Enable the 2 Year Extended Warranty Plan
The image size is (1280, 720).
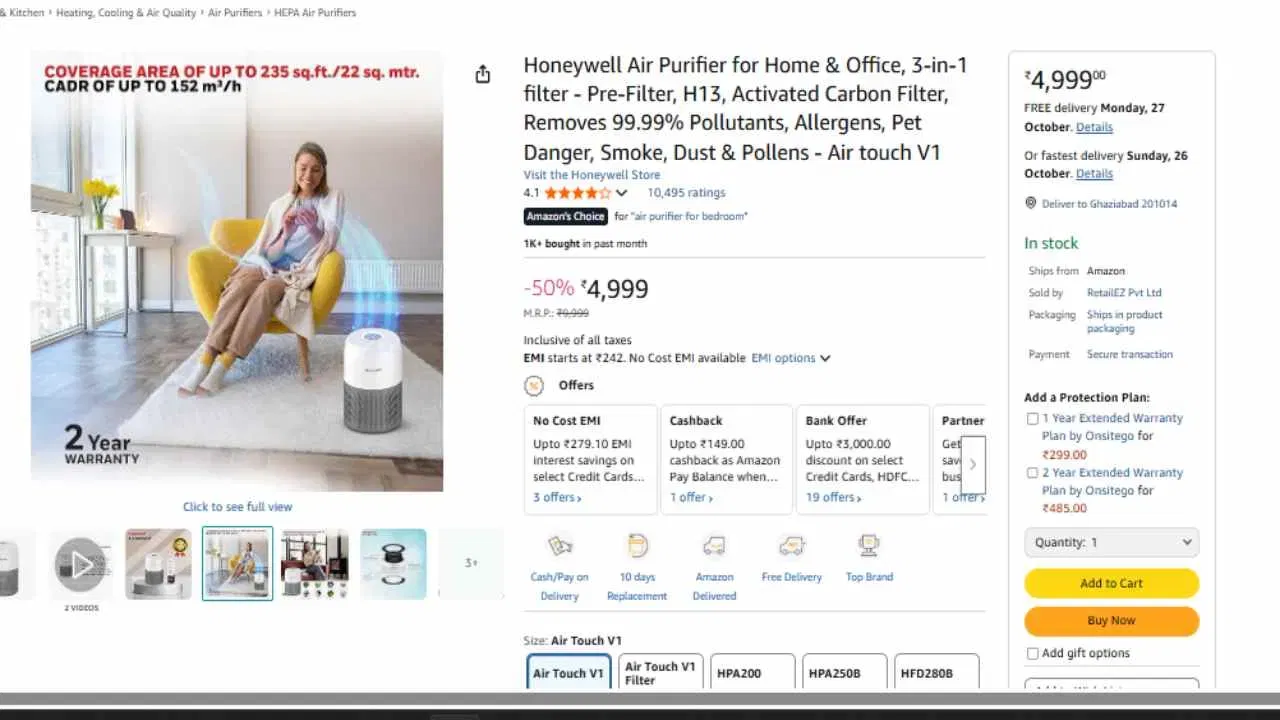(1032, 472)
